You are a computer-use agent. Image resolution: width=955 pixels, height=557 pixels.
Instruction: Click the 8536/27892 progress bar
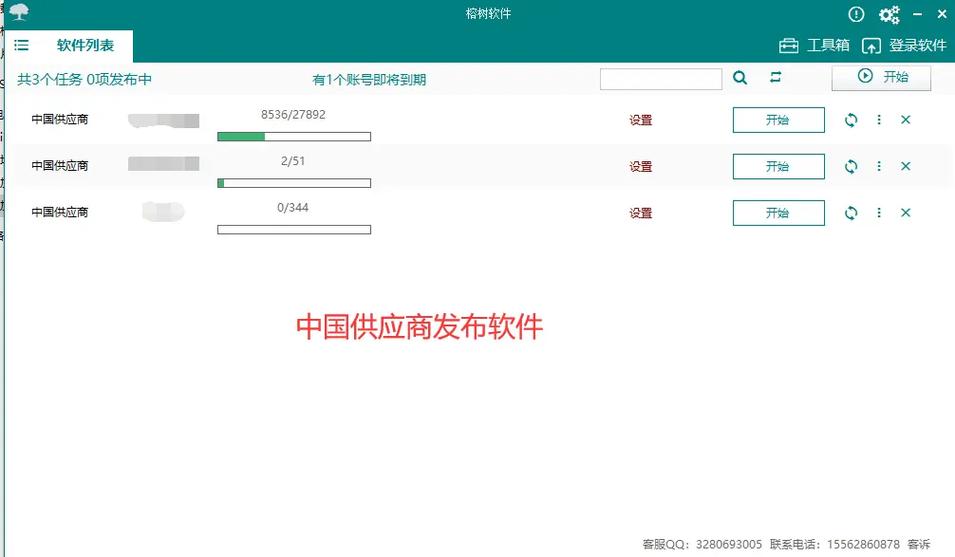pos(294,136)
